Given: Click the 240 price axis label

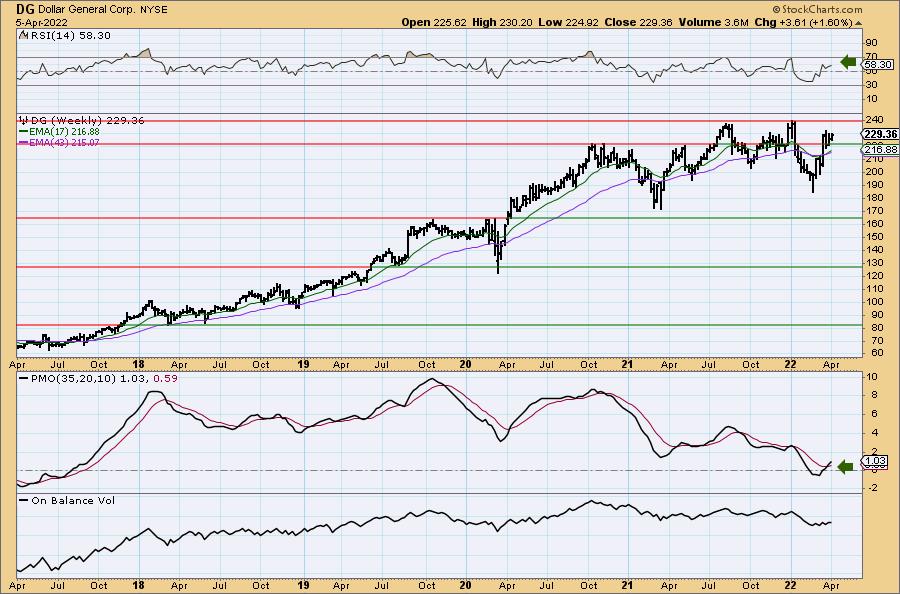Looking at the screenshot, I should click(x=873, y=121).
